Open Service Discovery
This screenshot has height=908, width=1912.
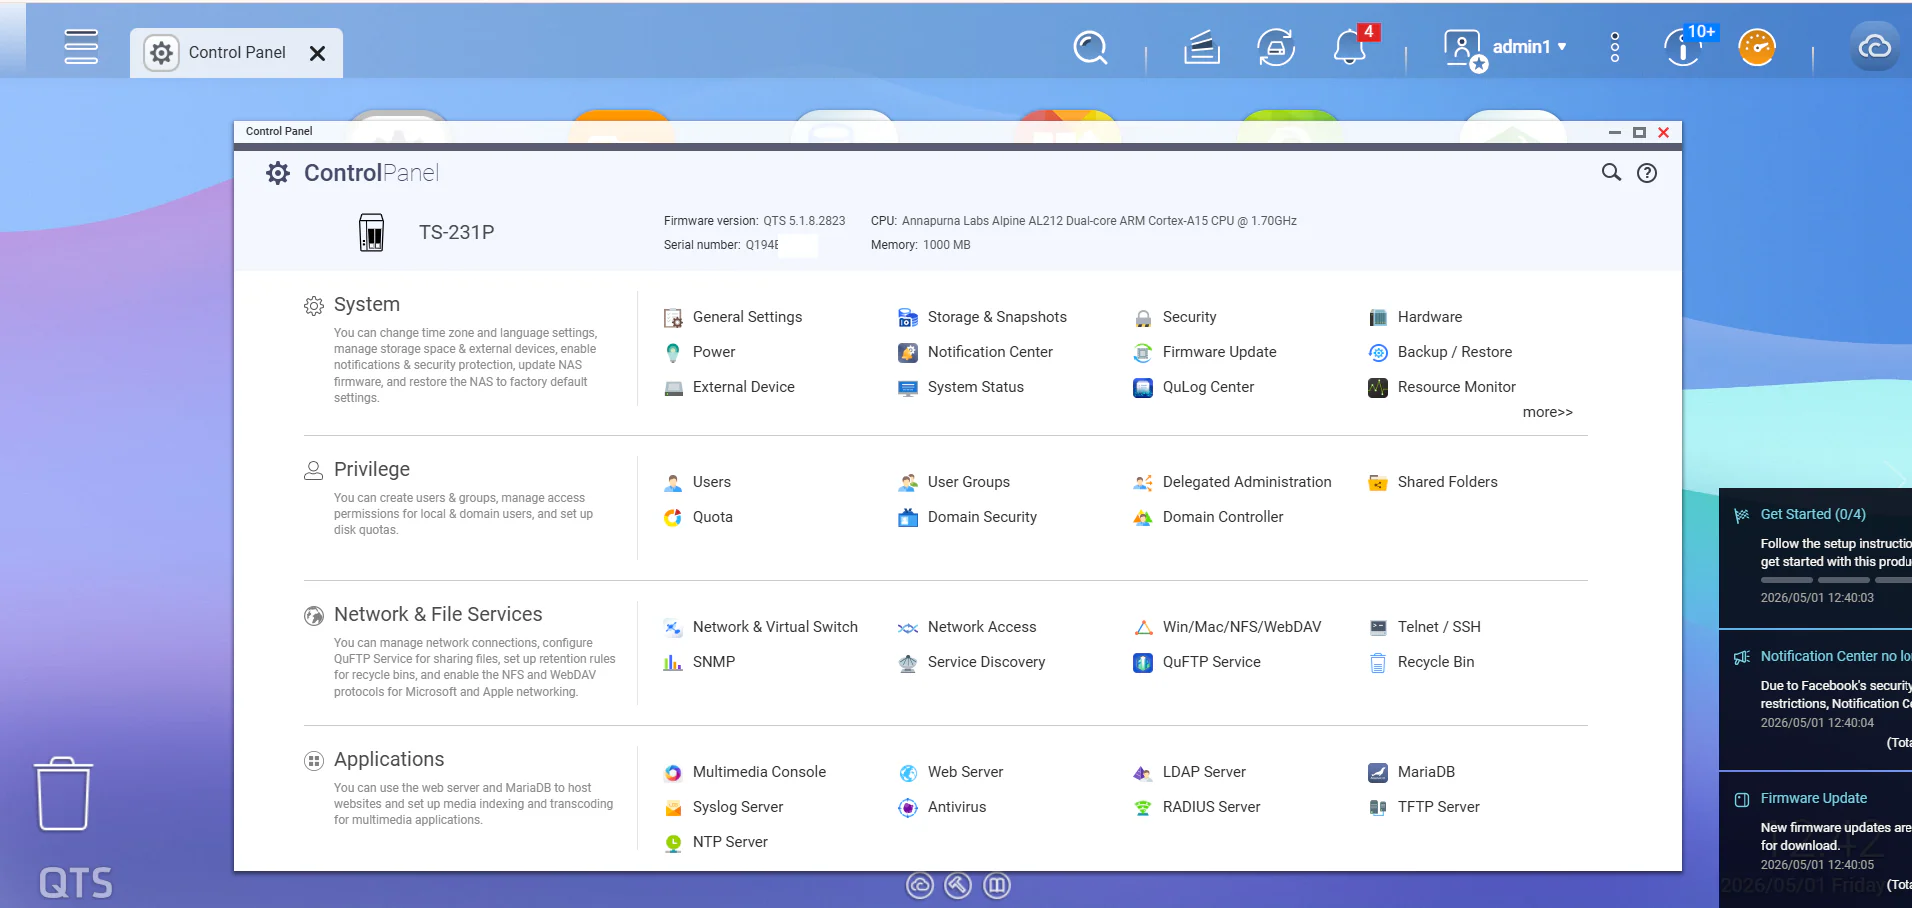972,662
